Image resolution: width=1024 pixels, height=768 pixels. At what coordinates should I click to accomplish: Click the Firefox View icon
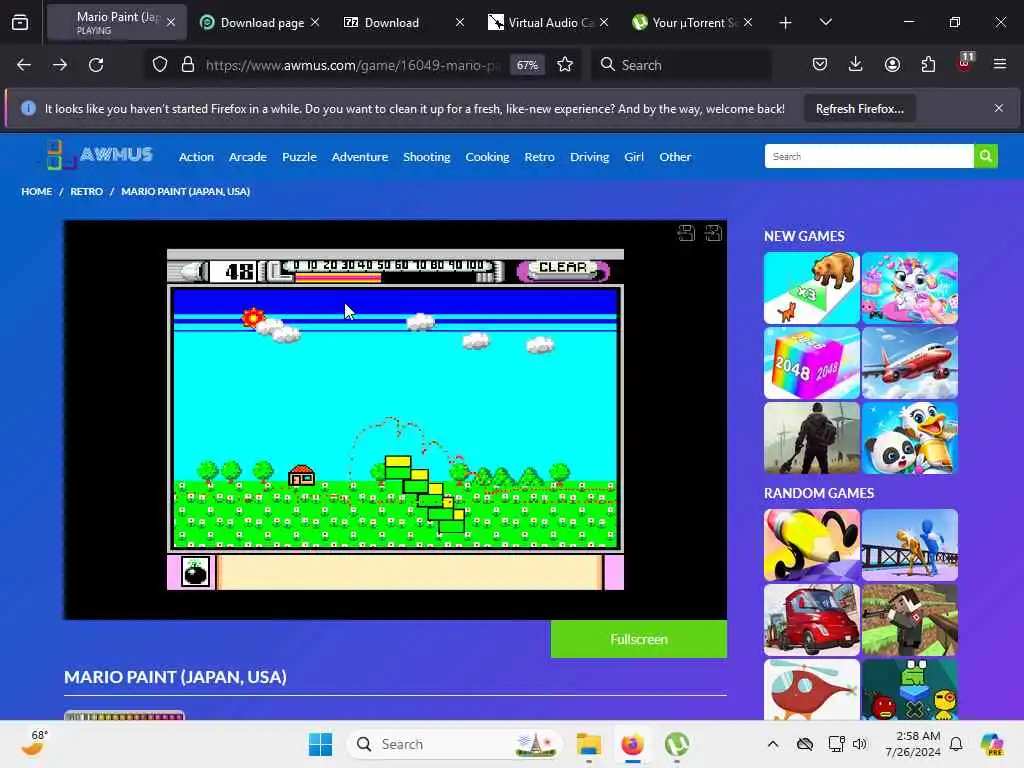(x=20, y=23)
